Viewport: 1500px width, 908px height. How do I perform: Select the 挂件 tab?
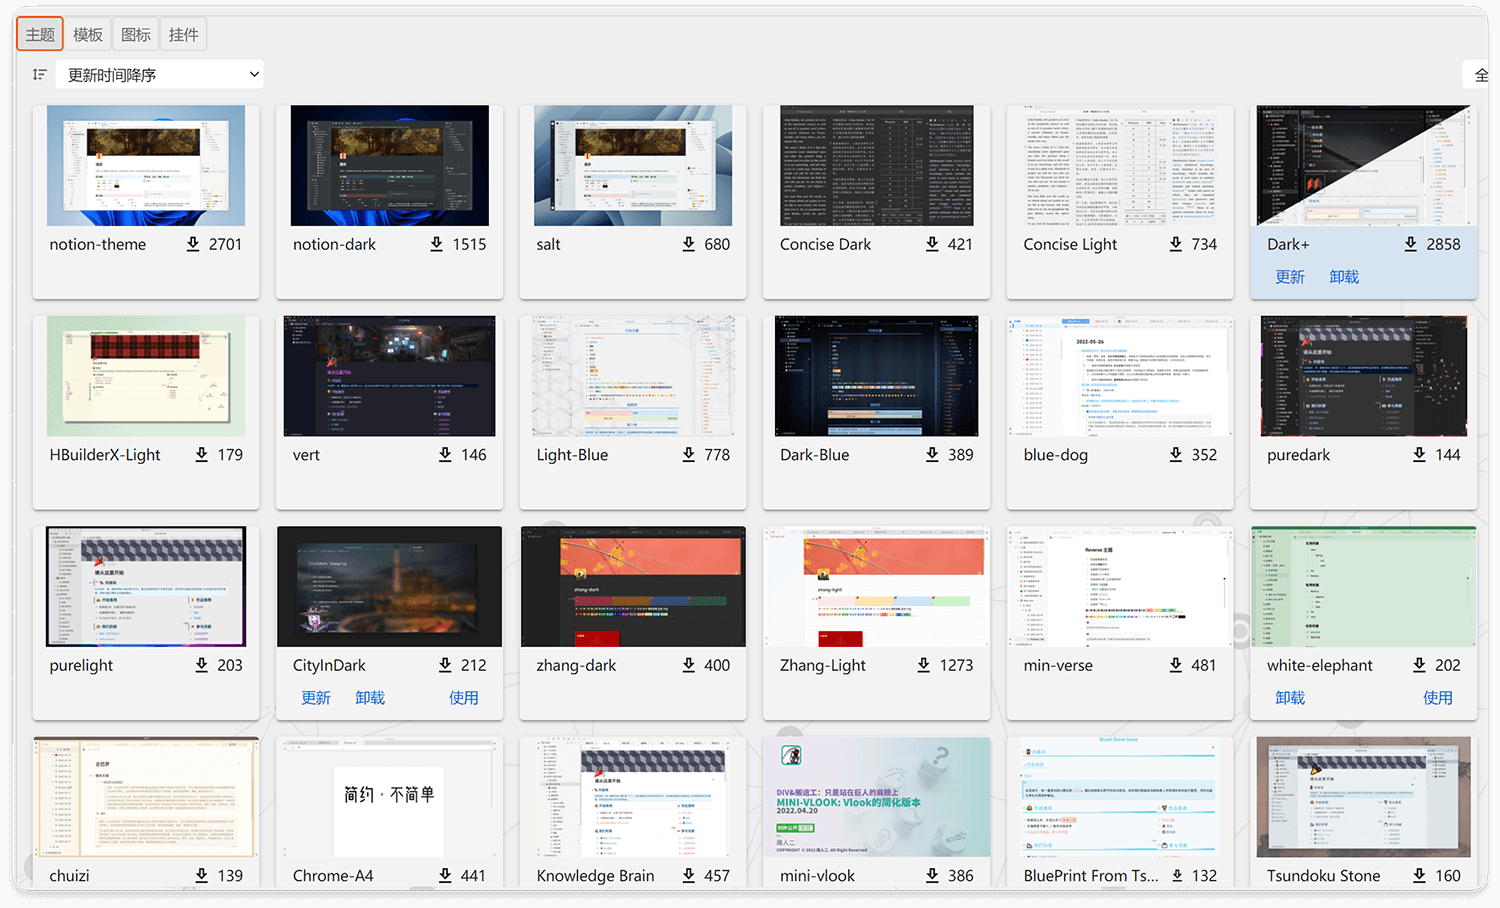184,35
